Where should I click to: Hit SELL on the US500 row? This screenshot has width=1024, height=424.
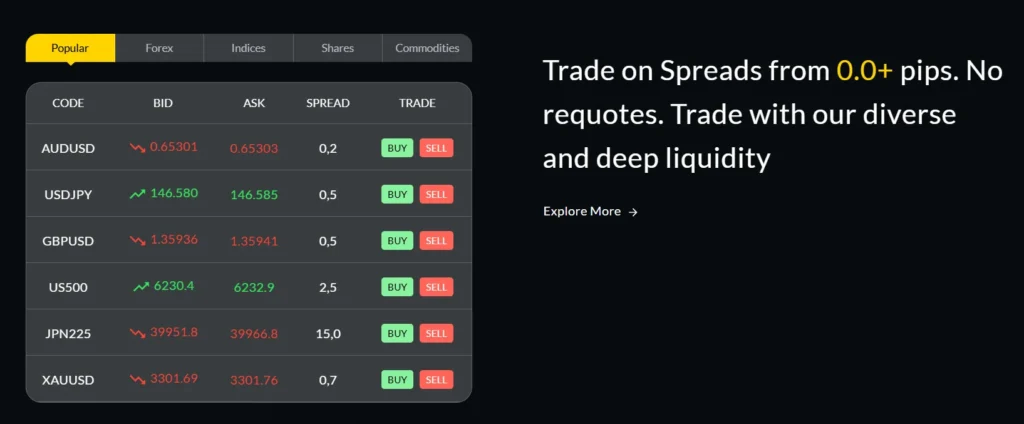pyautogui.click(x=436, y=287)
